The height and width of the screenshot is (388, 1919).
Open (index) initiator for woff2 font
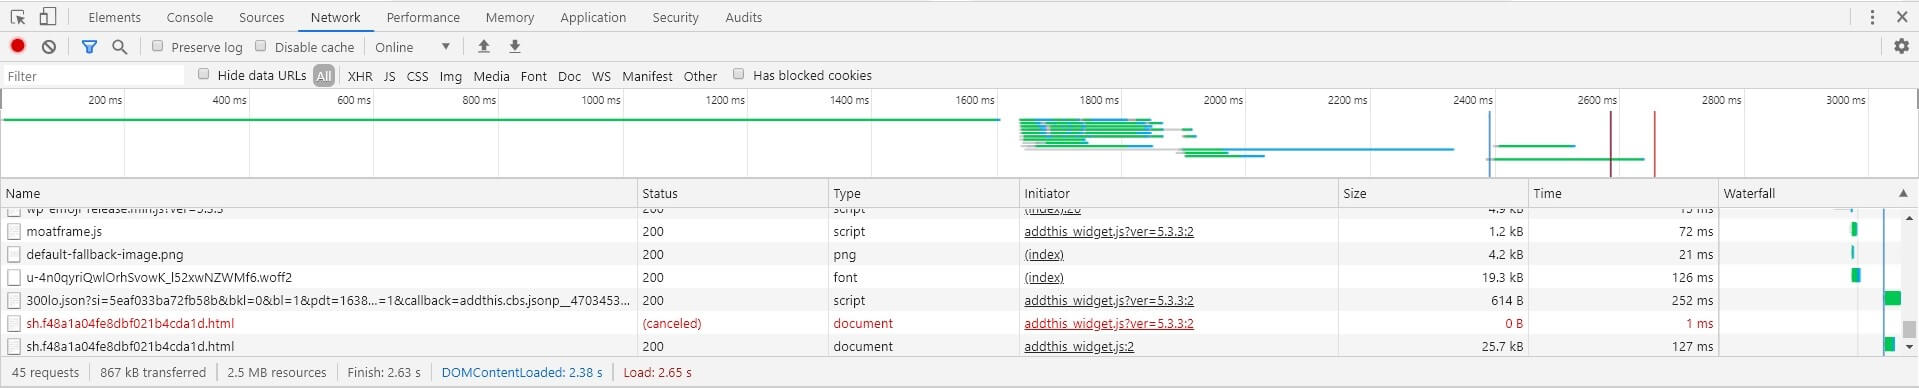click(x=1044, y=277)
